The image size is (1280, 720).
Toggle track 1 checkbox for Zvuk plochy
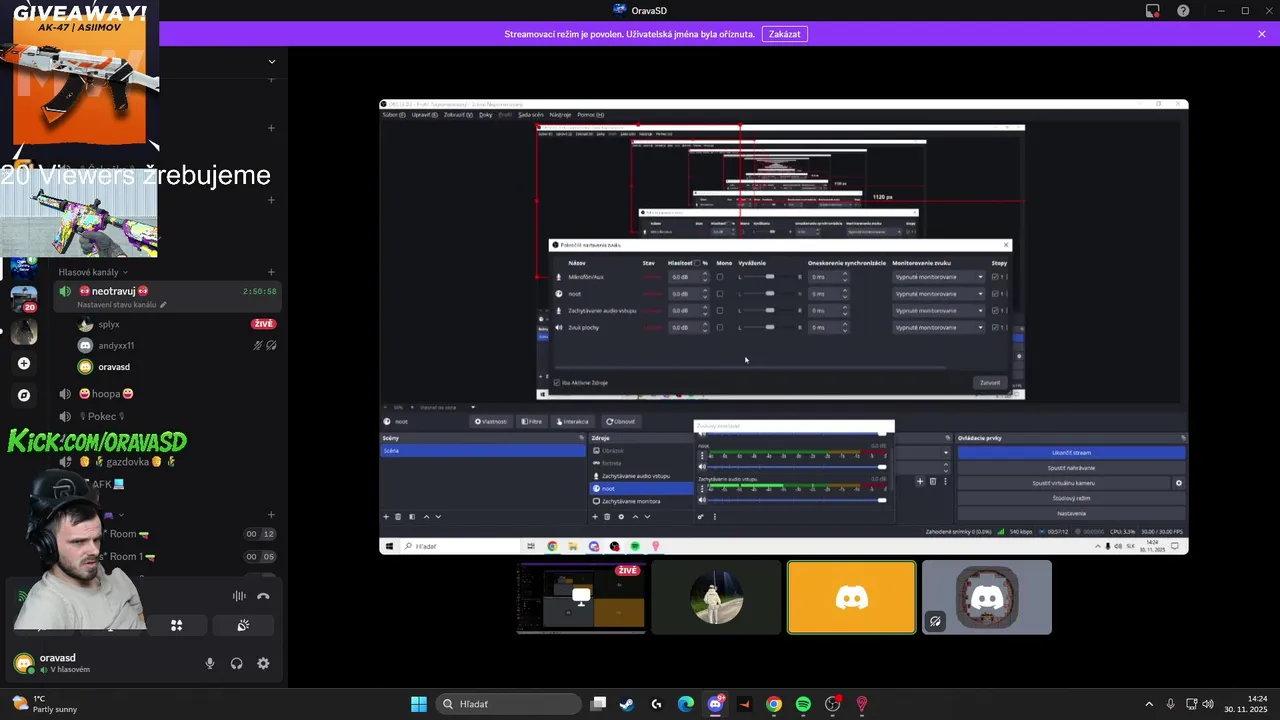click(995, 327)
